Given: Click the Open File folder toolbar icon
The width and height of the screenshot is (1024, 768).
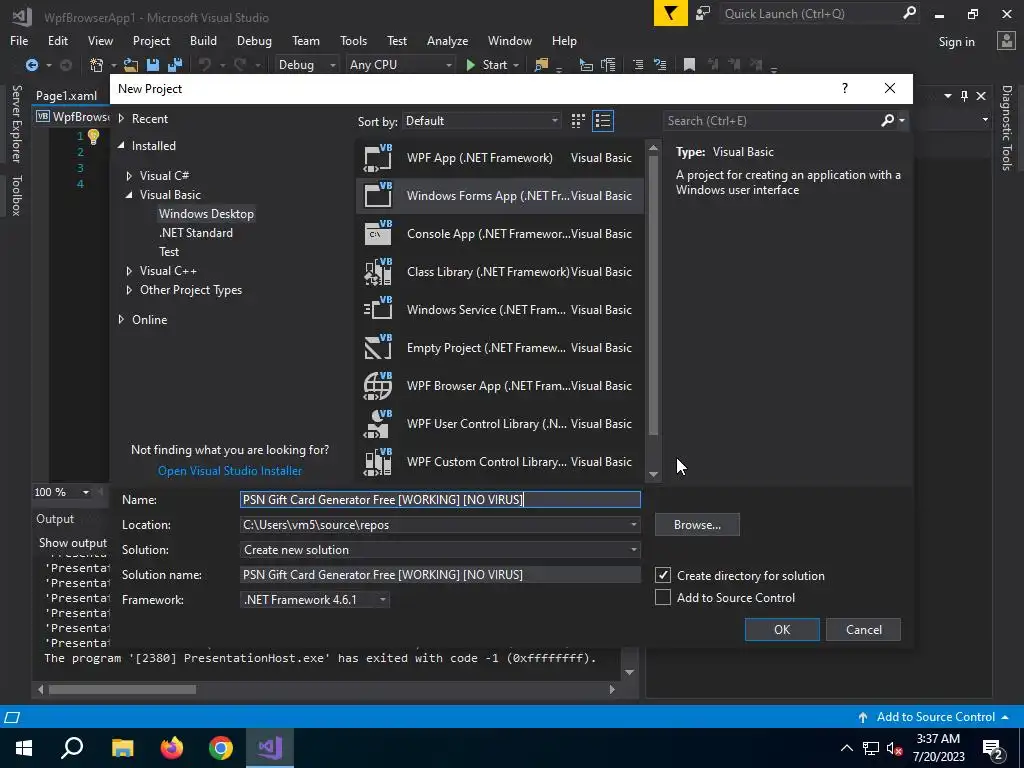Looking at the screenshot, I should pyautogui.click(x=131, y=65).
